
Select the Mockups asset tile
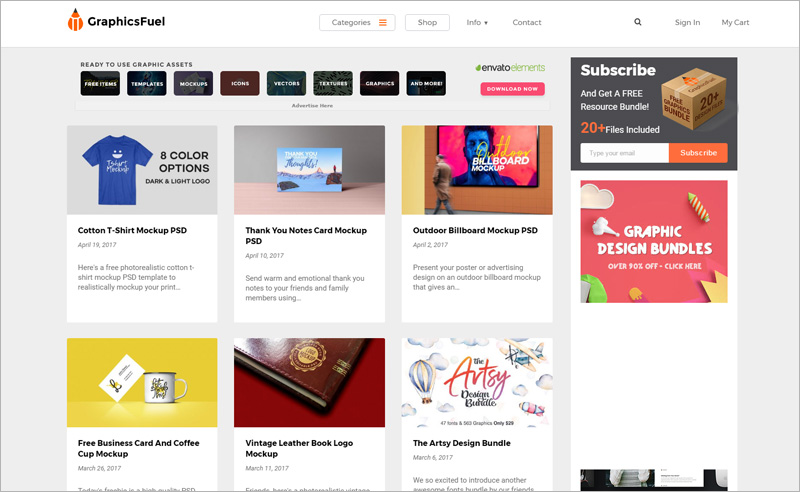193,83
